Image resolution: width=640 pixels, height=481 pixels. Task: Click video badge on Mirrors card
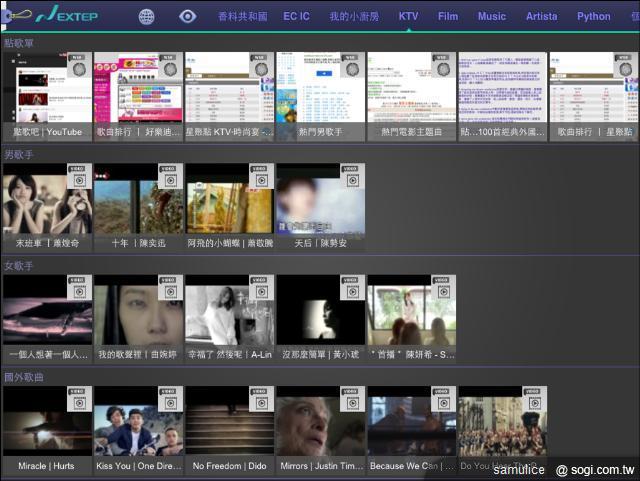pos(352,399)
